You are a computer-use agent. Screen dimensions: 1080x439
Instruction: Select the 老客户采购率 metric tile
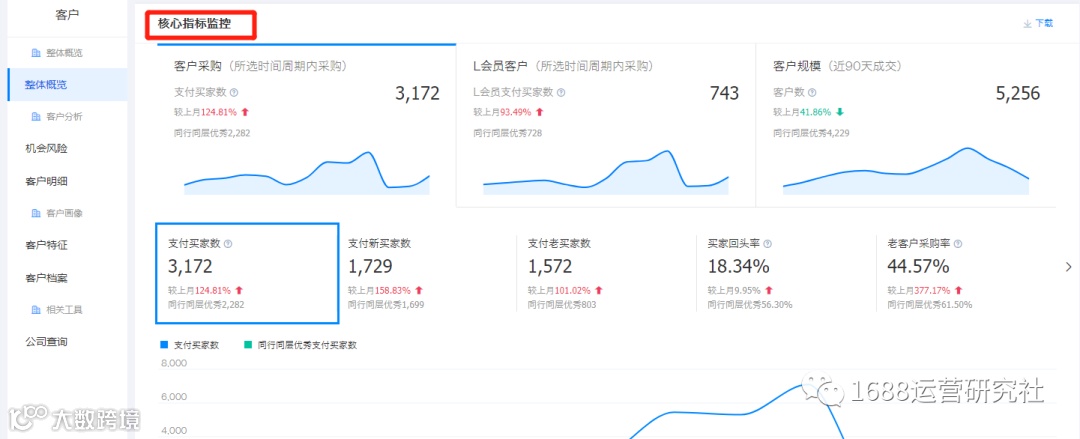966,273
